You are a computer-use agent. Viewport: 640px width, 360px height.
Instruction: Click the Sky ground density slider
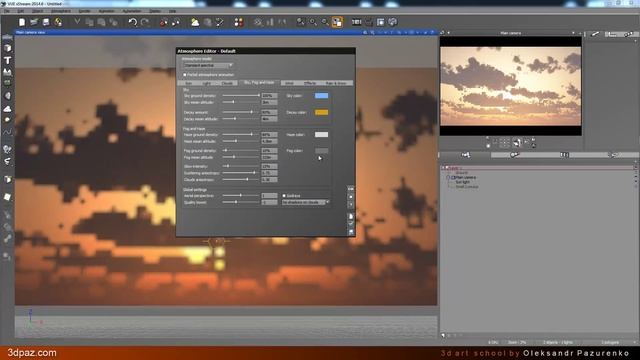[241, 96]
